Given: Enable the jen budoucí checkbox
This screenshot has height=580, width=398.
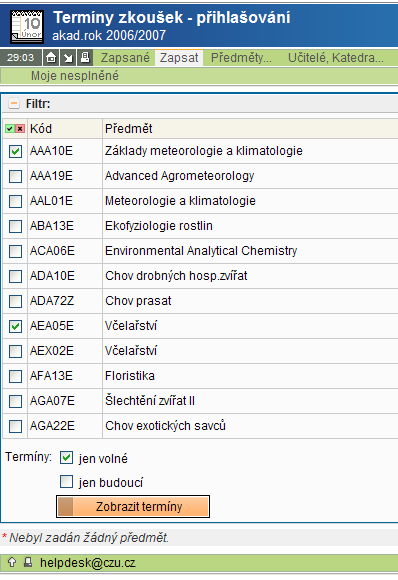Looking at the screenshot, I should tap(66, 482).
